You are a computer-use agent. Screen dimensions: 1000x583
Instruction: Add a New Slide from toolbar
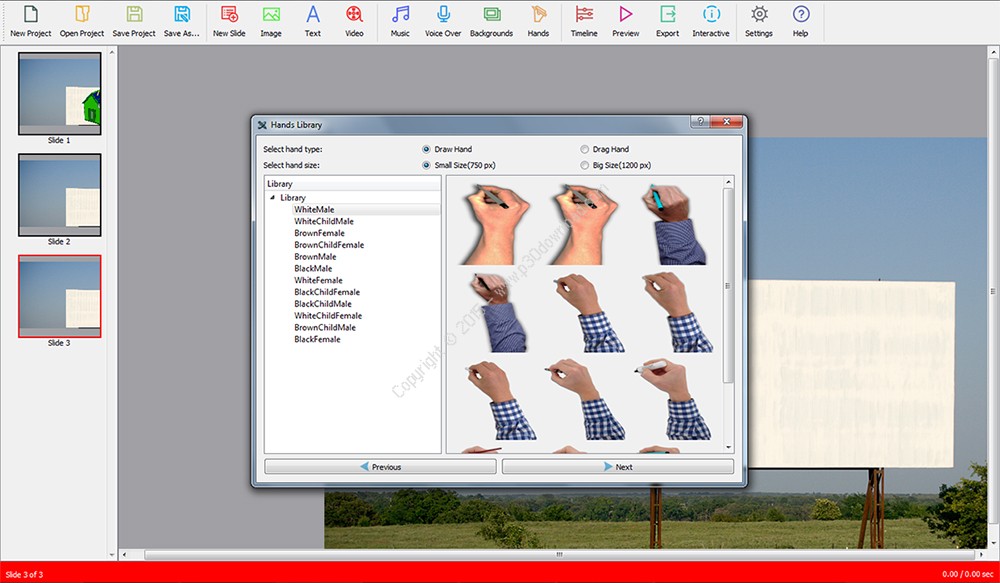click(229, 15)
